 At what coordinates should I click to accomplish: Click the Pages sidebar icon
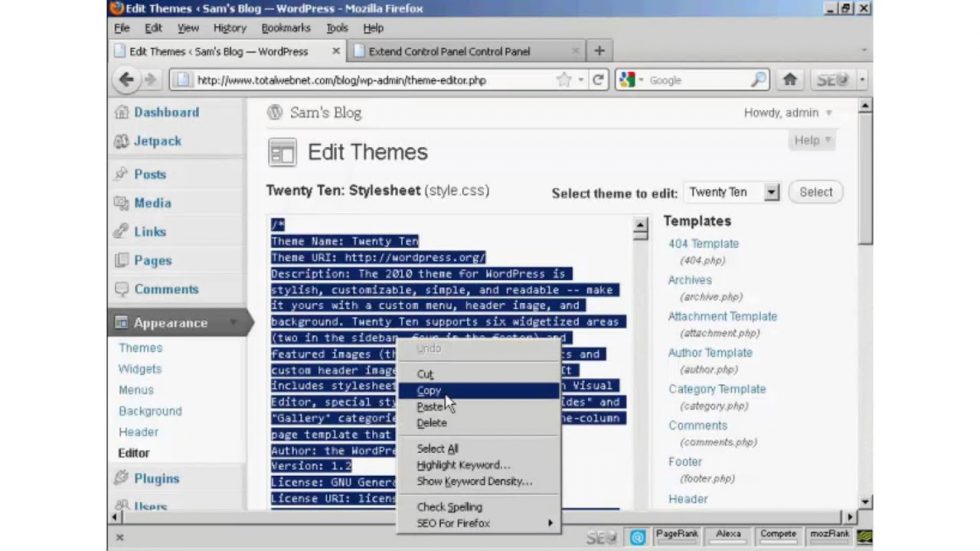point(122,260)
